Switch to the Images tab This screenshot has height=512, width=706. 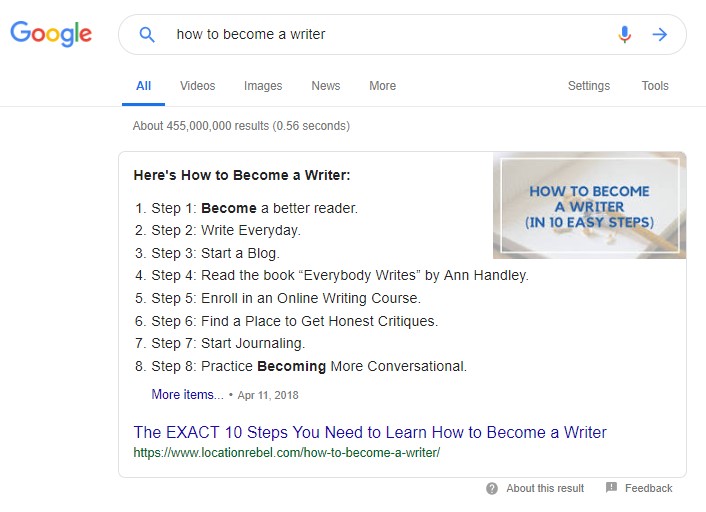pyautogui.click(x=263, y=86)
